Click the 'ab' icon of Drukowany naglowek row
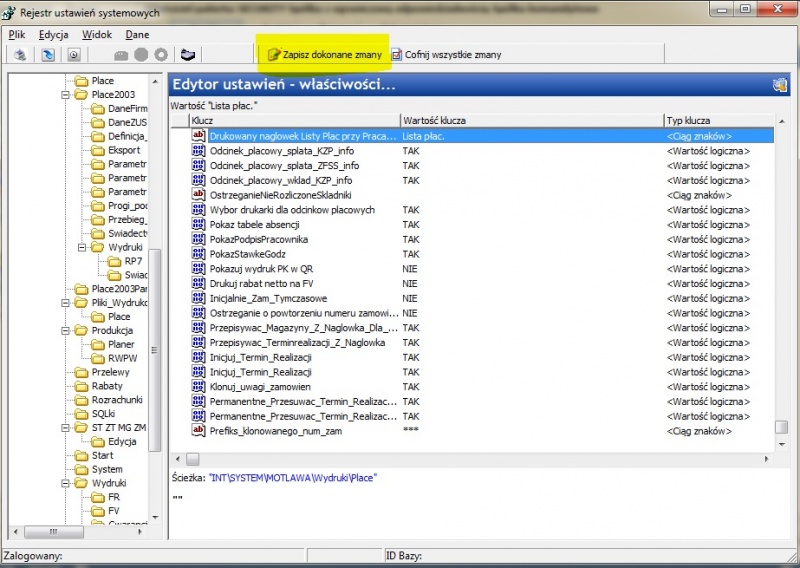Viewport: 800px width, 568px height. click(x=198, y=136)
